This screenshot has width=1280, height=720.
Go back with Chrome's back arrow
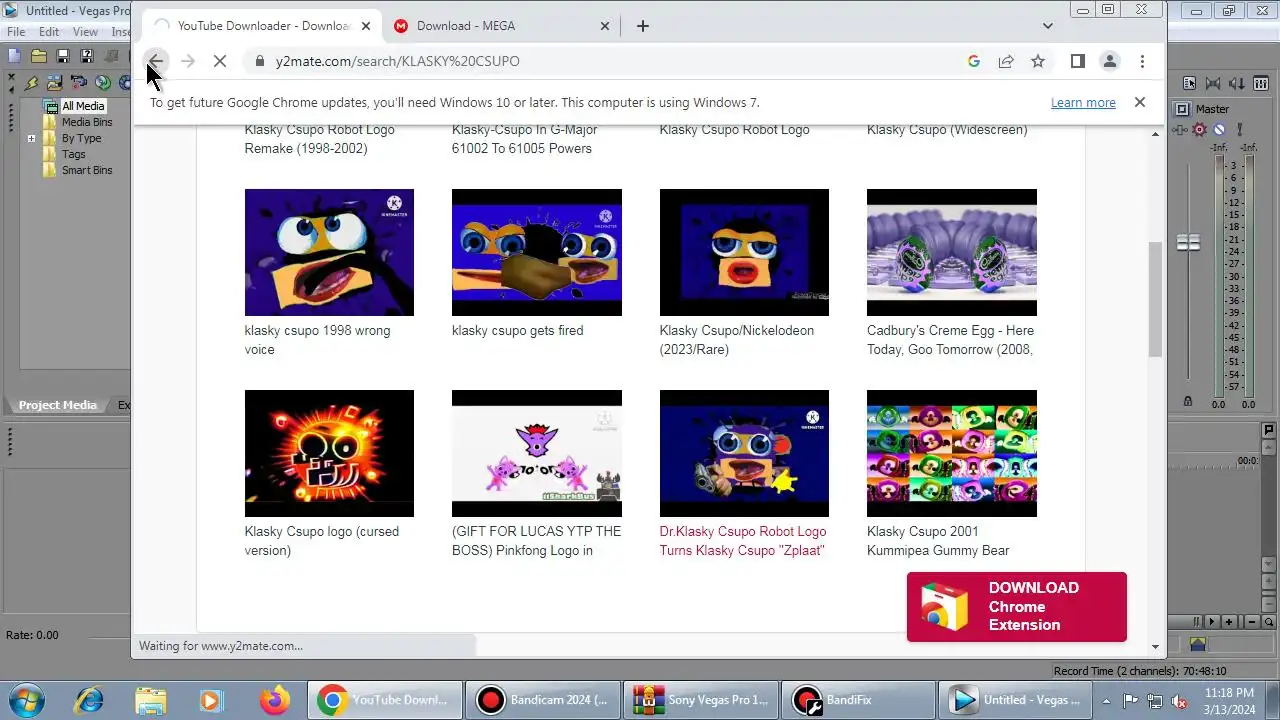pyautogui.click(x=156, y=61)
